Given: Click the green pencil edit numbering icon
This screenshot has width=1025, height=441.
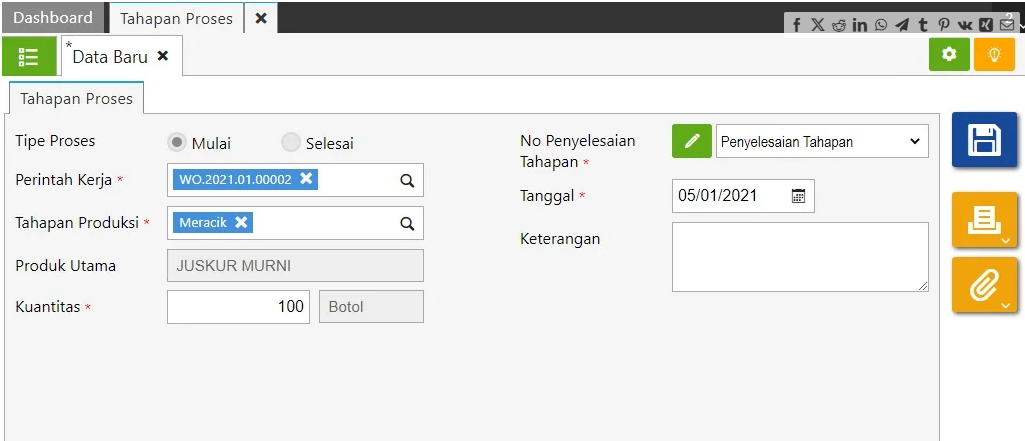Looking at the screenshot, I should (x=692, y=142).
